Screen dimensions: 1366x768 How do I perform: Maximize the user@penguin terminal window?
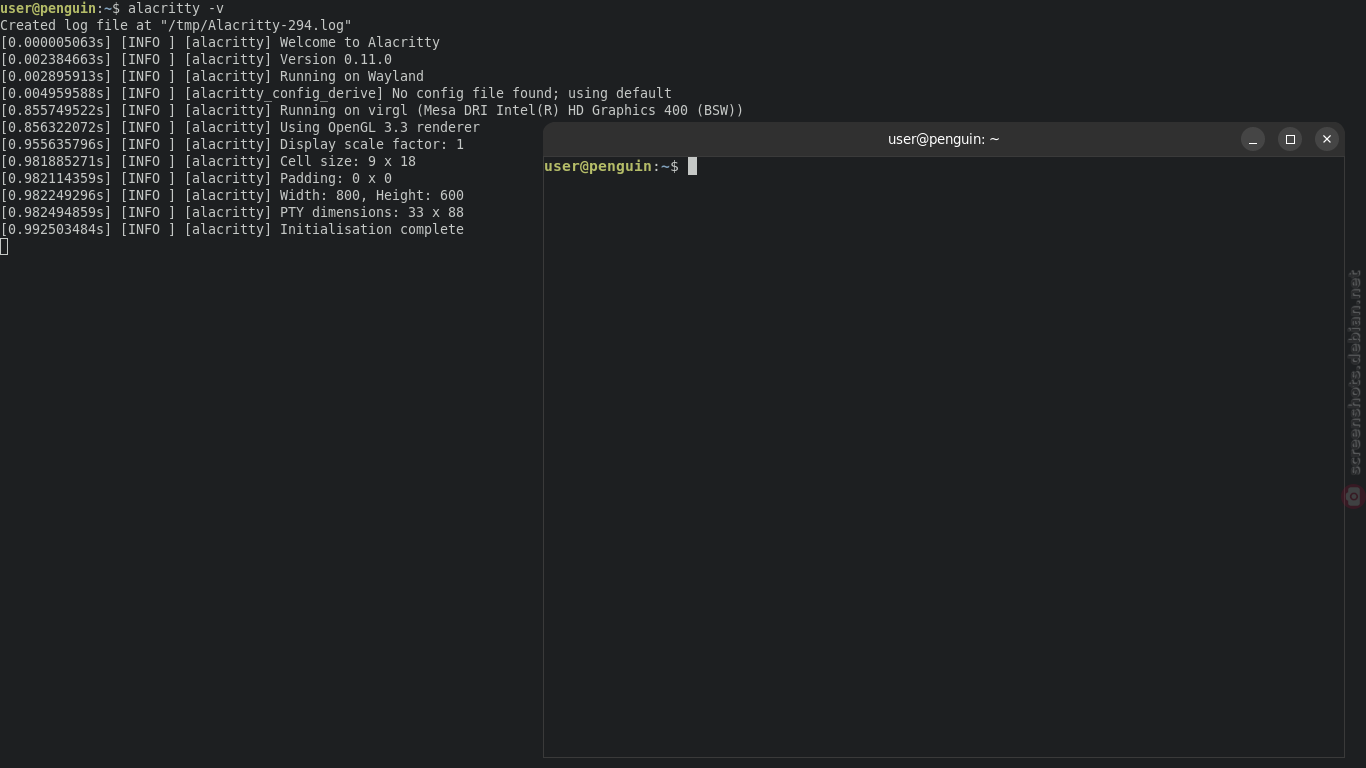1290,139
